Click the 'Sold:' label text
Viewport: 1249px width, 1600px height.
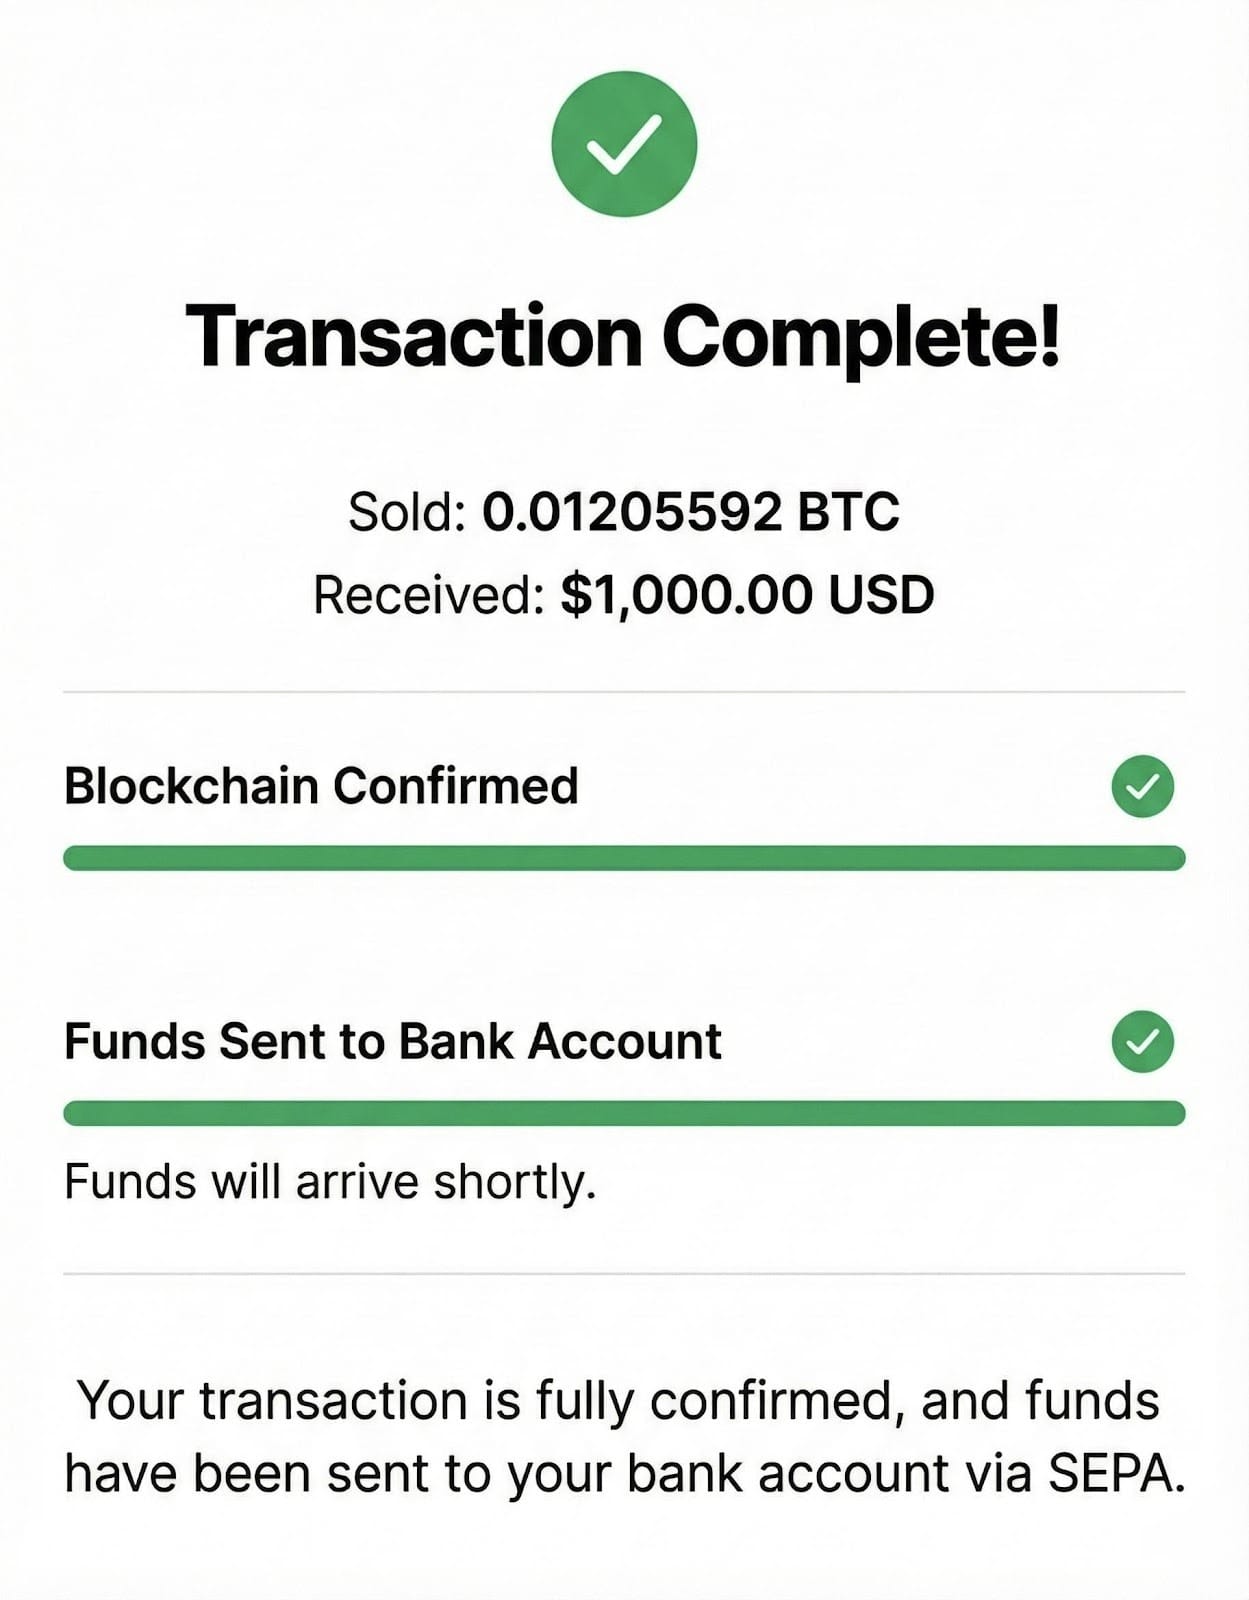click(x=407, y=512)
